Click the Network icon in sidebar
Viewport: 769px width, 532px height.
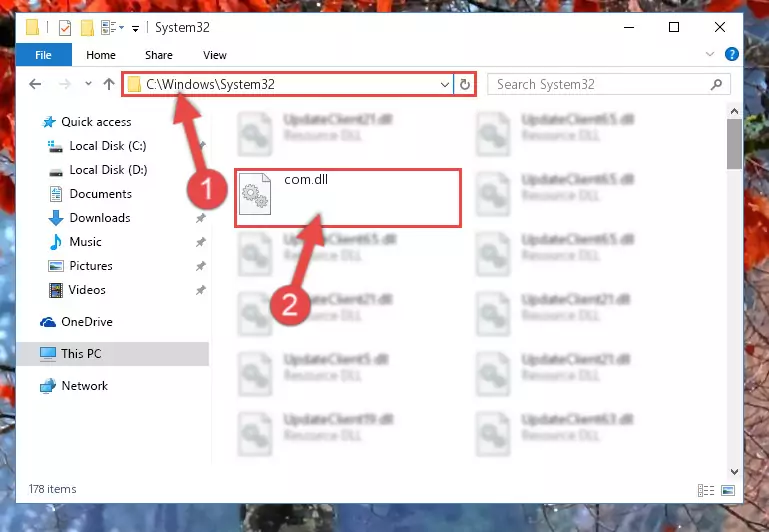coord(48,386)
